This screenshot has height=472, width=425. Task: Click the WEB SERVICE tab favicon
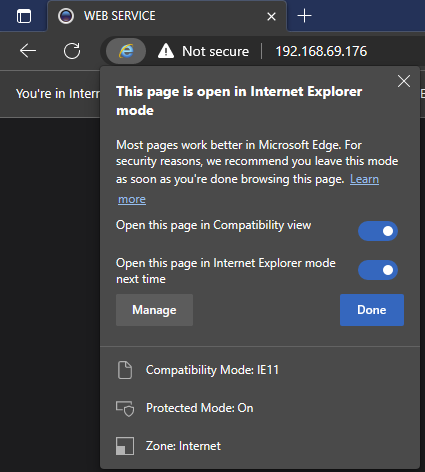click(x=66, y=16)
